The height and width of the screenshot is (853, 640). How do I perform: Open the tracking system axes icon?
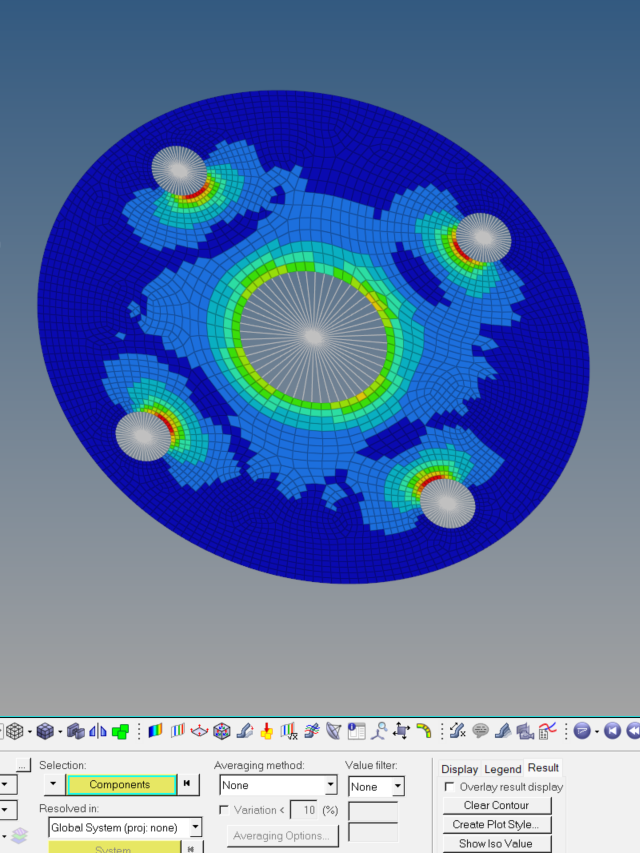[379, 731]
